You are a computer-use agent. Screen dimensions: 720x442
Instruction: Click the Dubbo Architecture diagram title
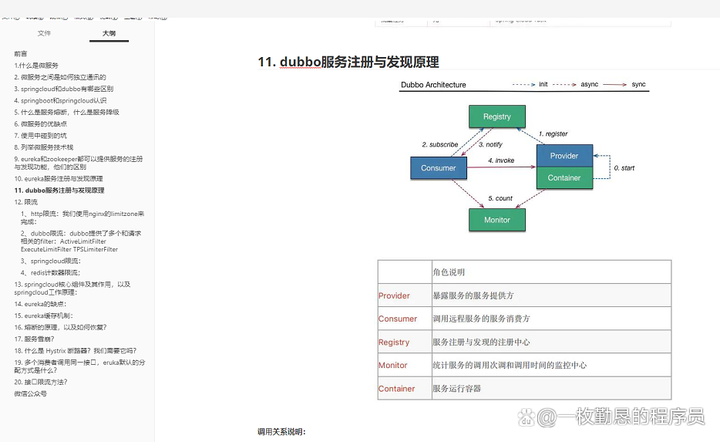coord(433,85)
